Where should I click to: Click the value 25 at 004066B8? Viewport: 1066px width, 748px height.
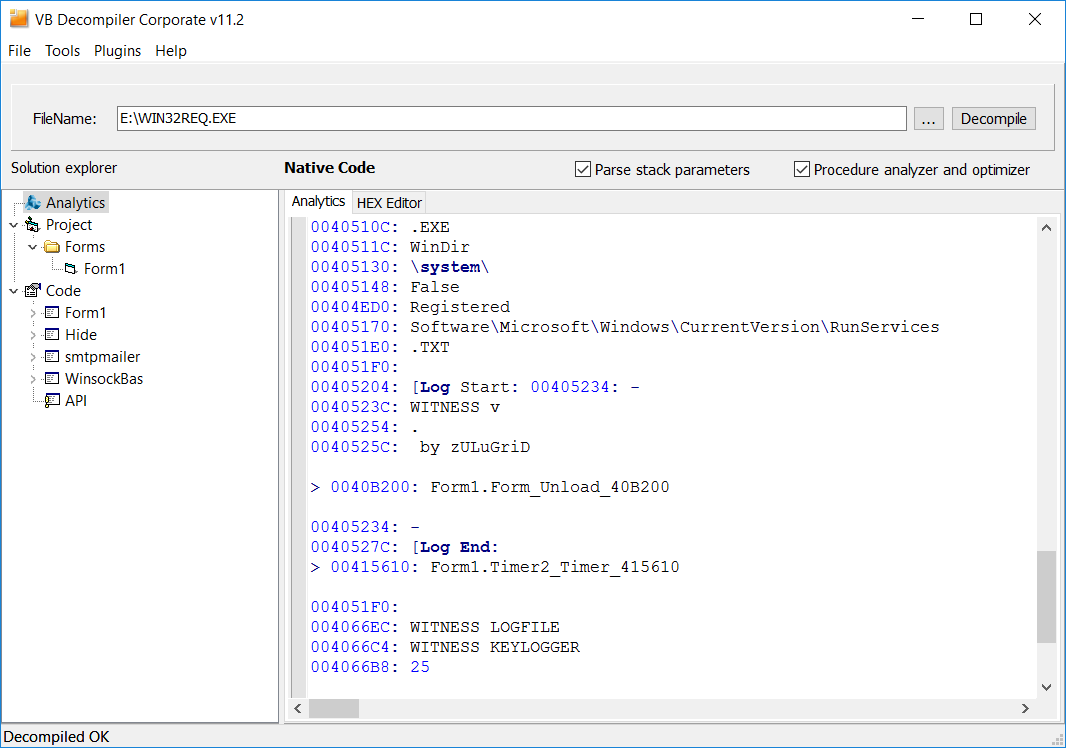pyautogui.click(x=420, y=667)
